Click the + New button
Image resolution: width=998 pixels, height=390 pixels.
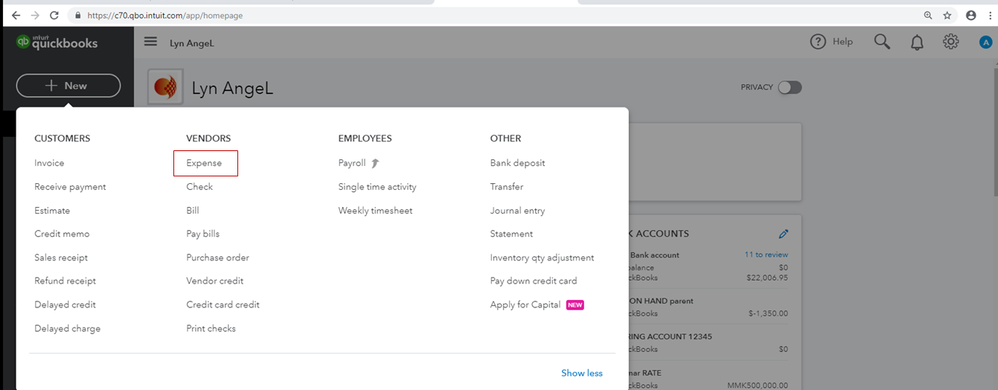(68, 86)
